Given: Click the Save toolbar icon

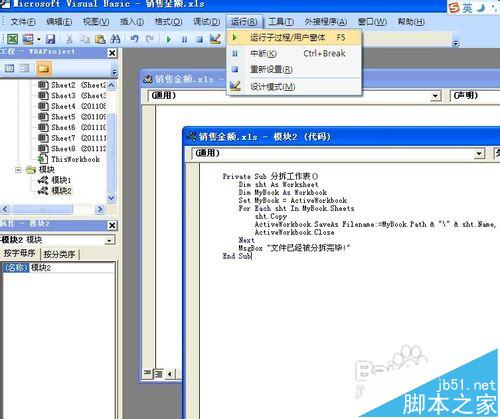Looking at the screenshot, I should [51, 39].
